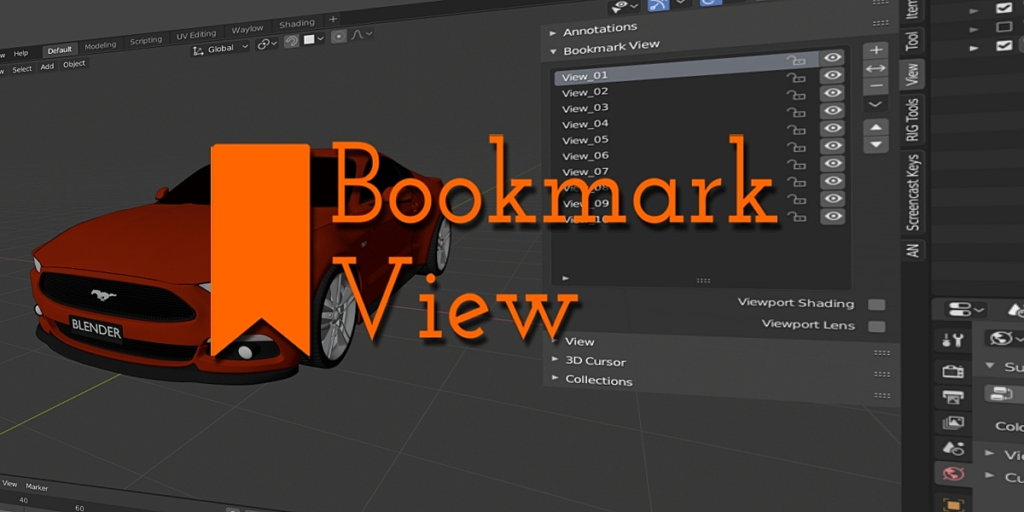Open the Output properties printer icon
The height and width of the screenshot is (512, 1024).
[x=953, y=396]
